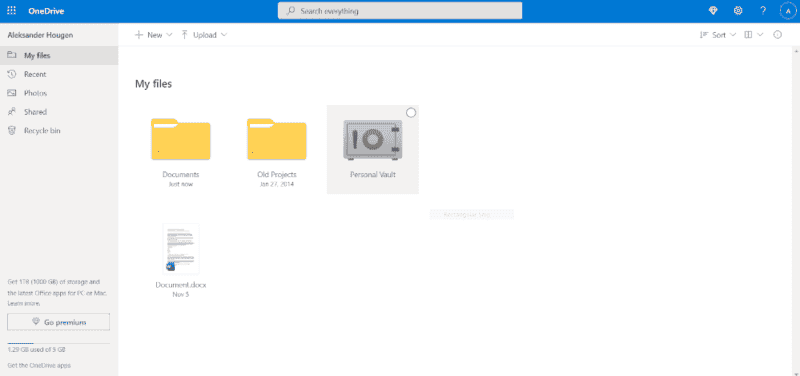
Task: Open the help question mark icon
Action: (x=763, y=11)
